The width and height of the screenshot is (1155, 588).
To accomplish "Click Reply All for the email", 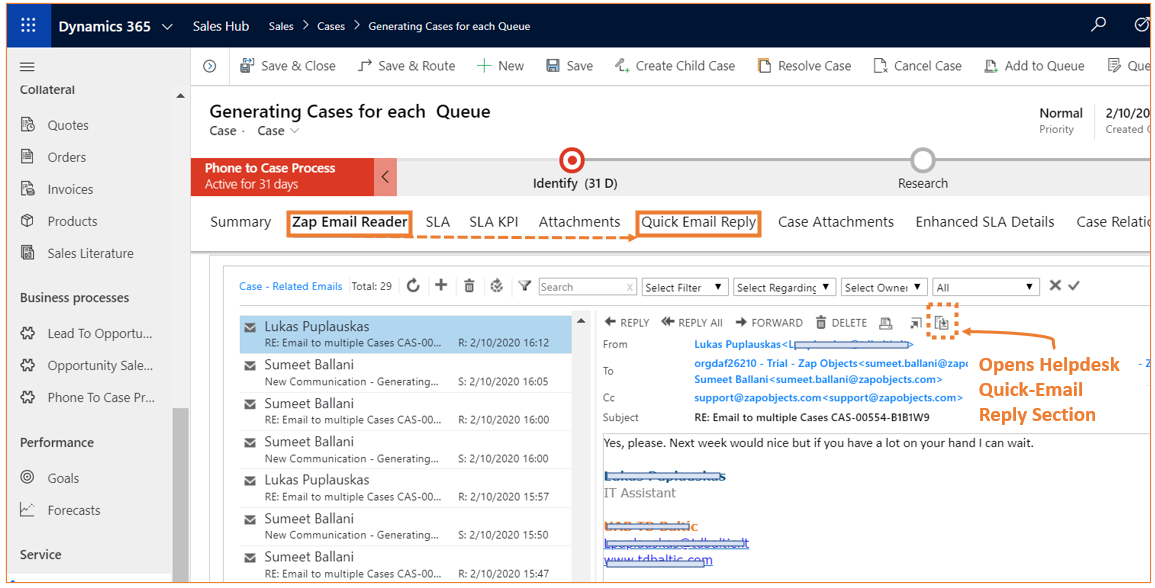I will [x=692, y=323].
